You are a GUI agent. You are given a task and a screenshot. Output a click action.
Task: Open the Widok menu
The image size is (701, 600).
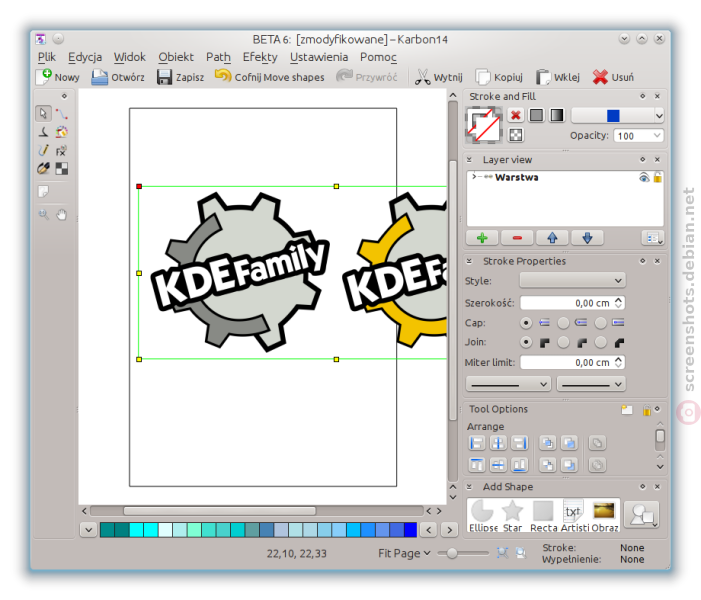(130, 57)
